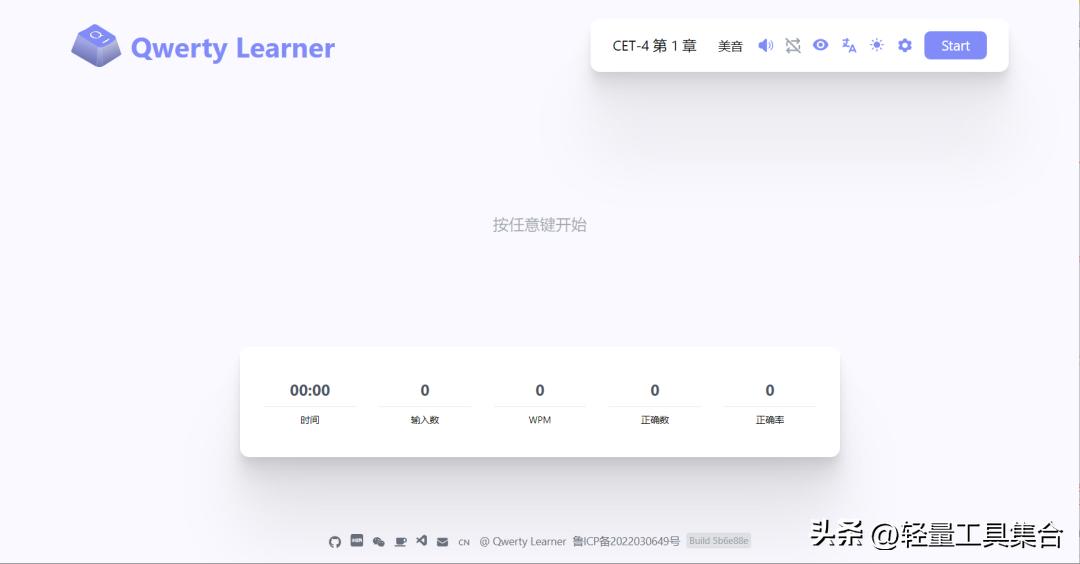Click 按任意键开始 prompt text
The height and width of the screenshot is (564, 1080).
(x=539, y=224)
